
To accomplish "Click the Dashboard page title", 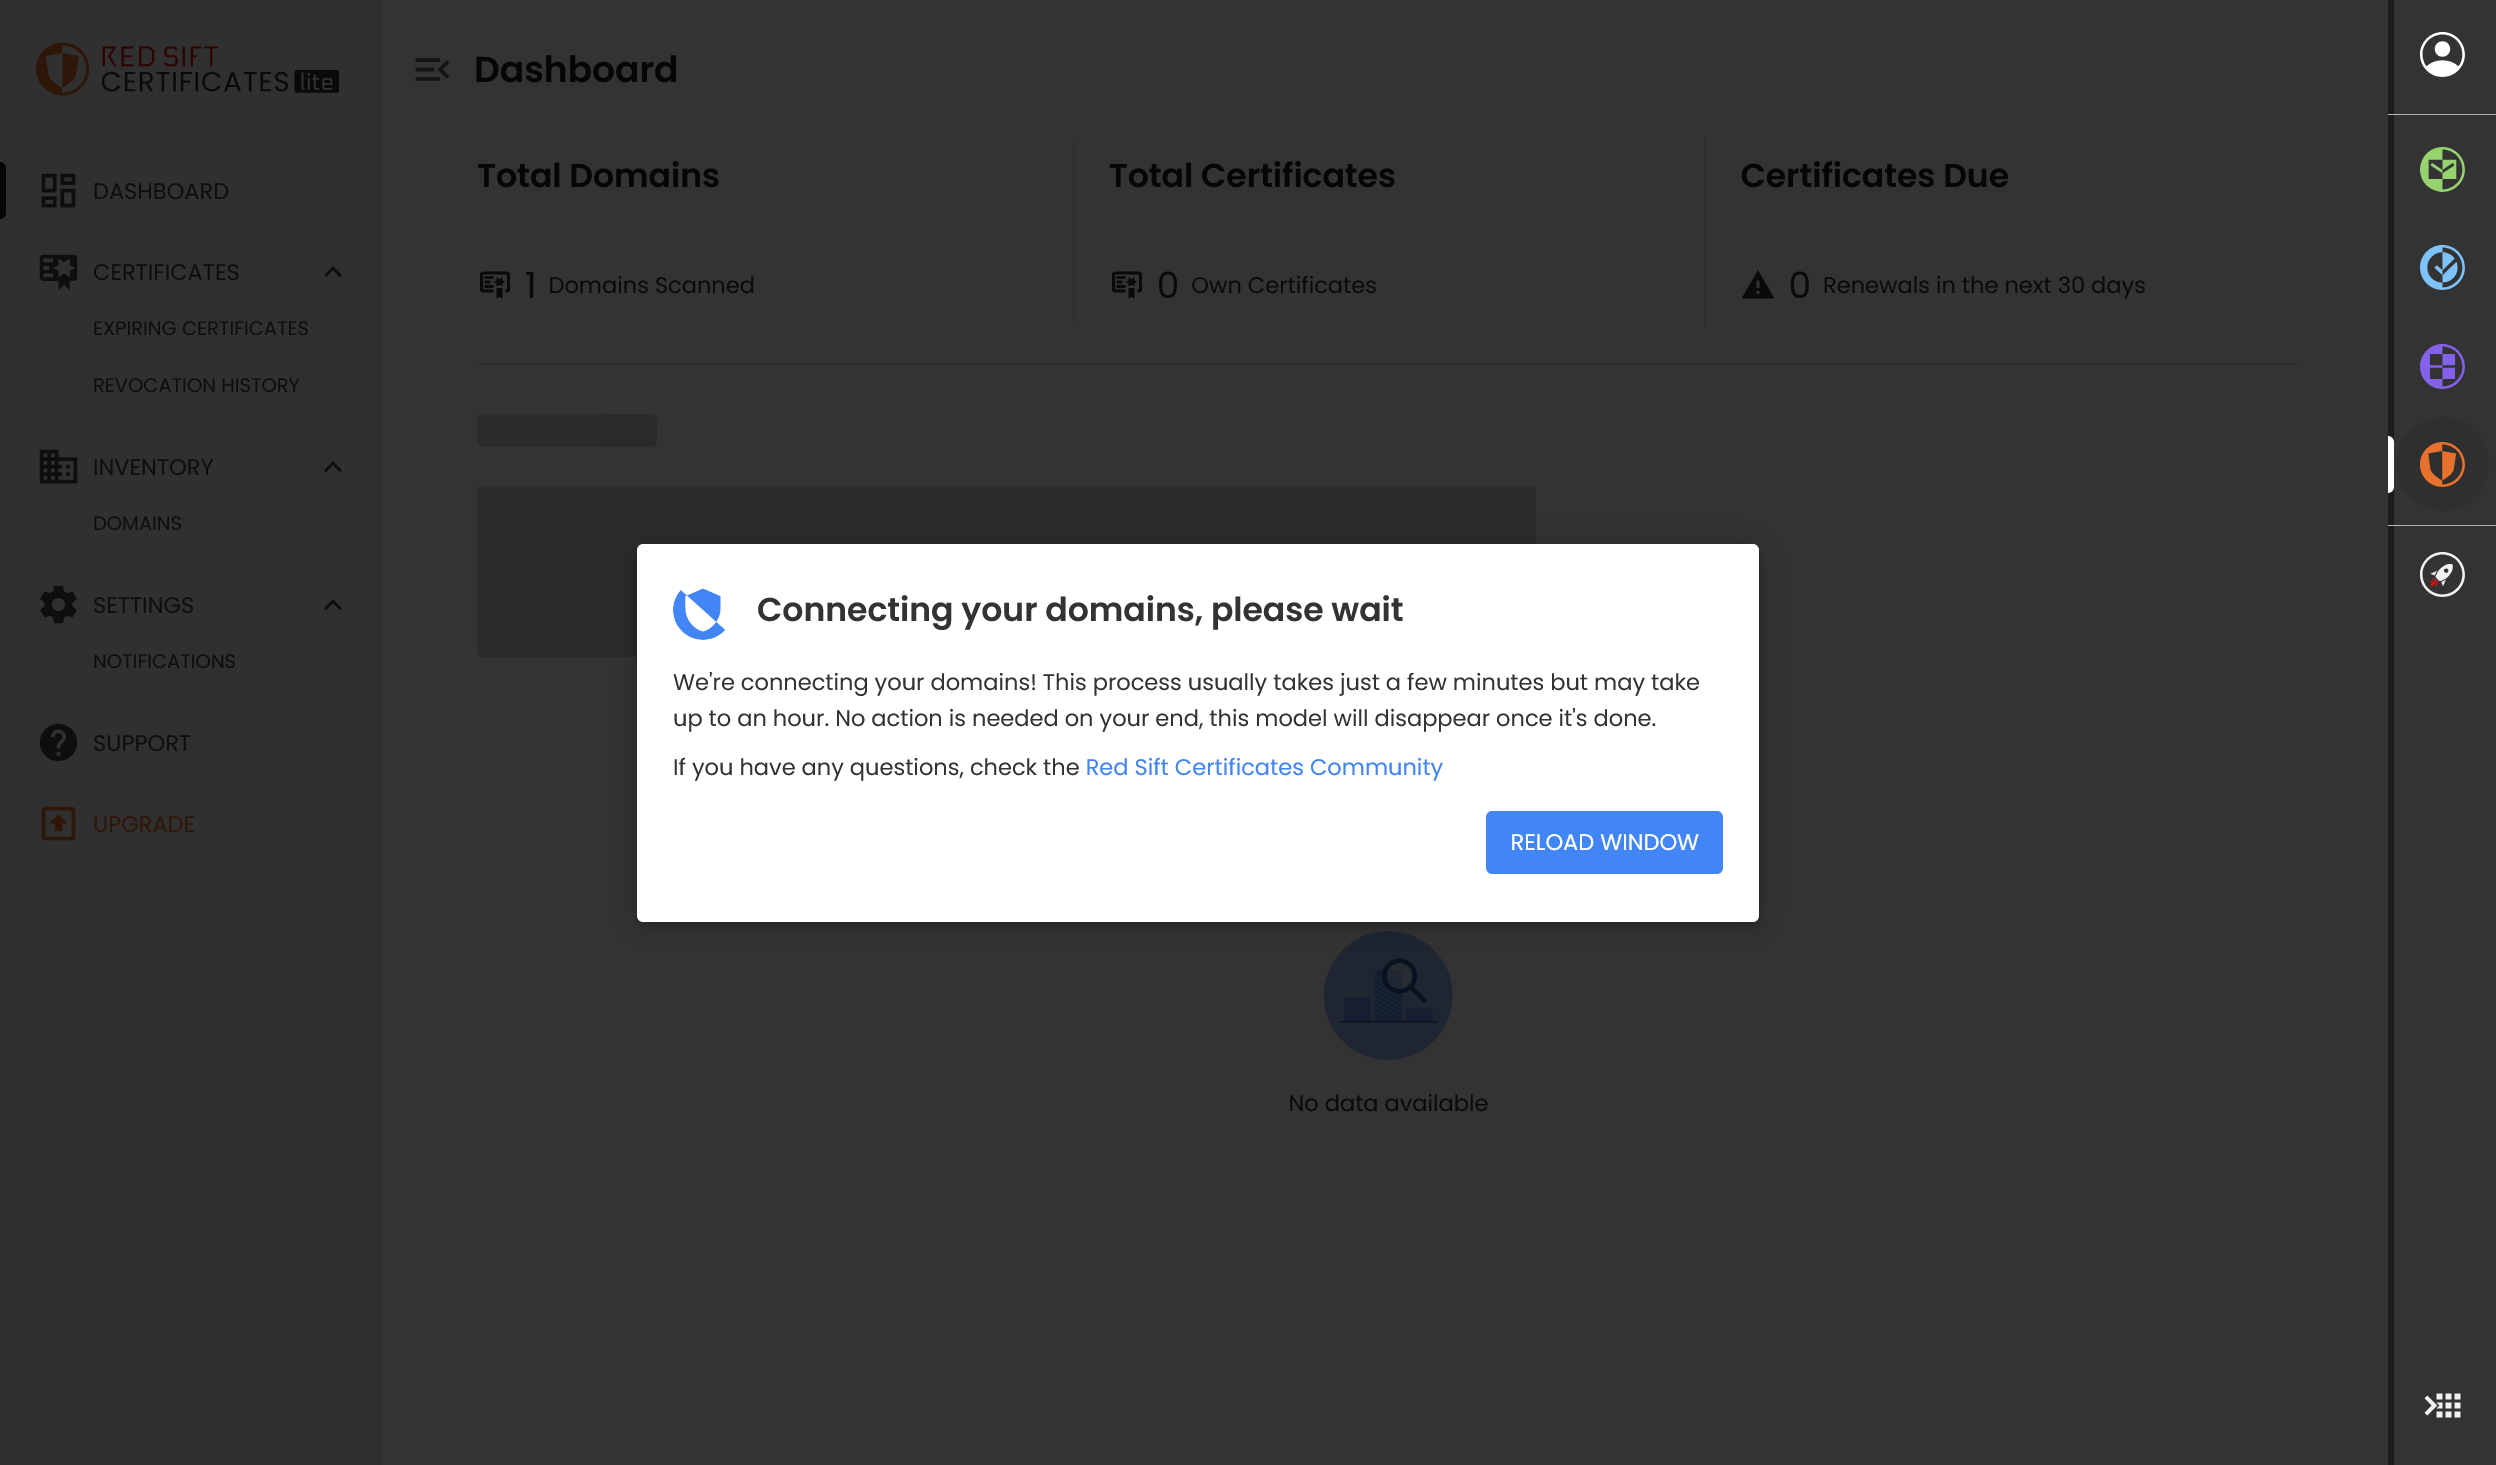I will (x=576, y=70).
